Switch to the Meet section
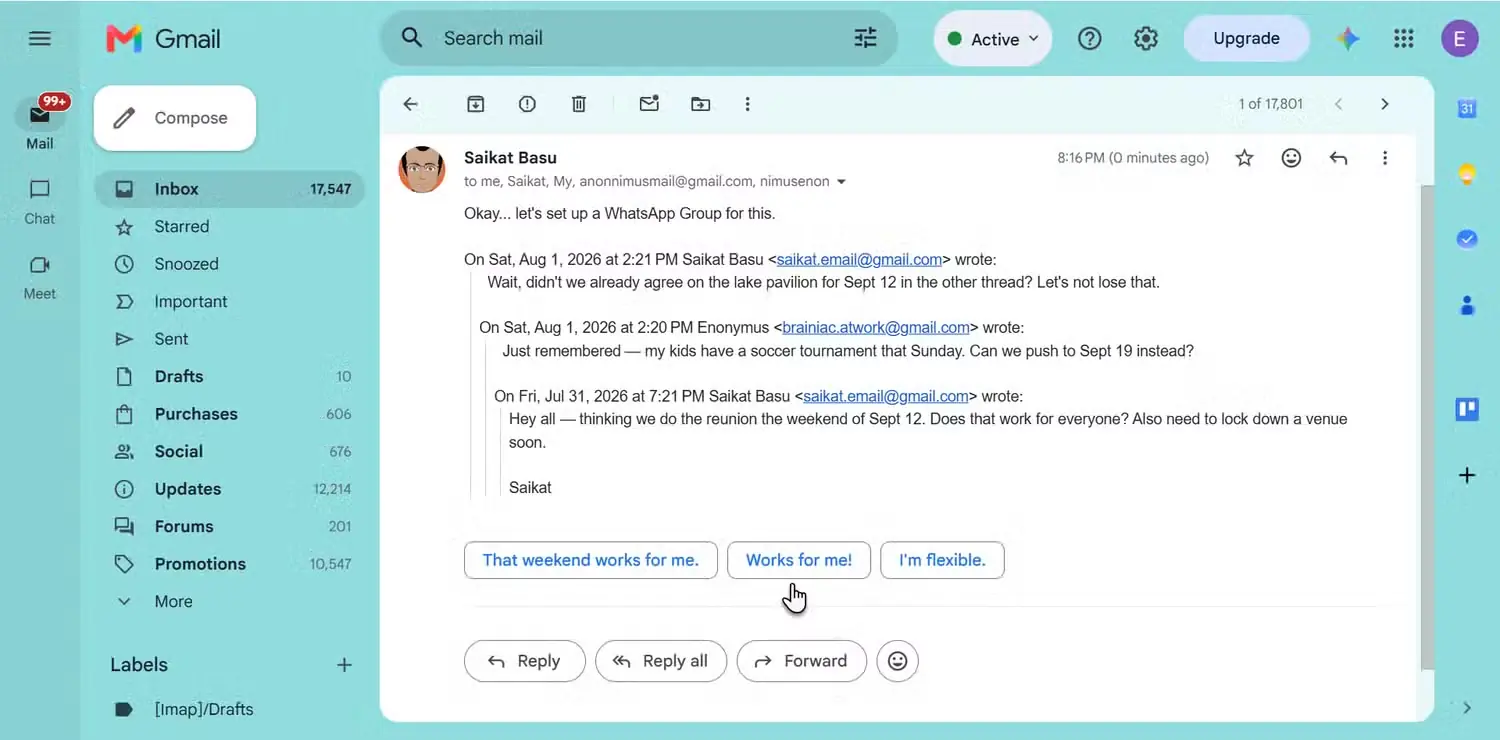Viewport: 1500px width, 740px height. point(40,277)
